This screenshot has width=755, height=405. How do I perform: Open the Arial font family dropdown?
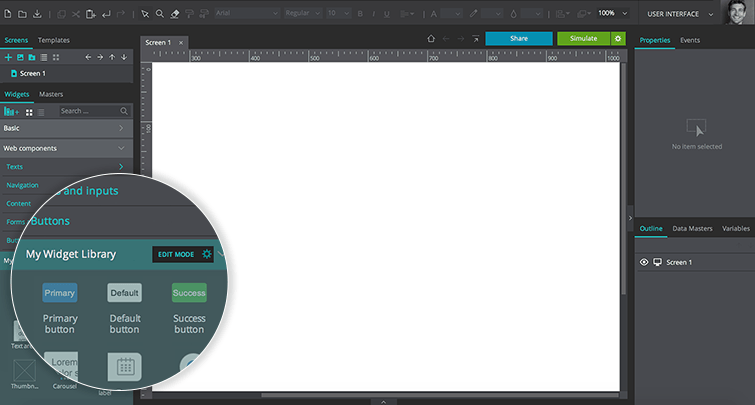tap(245, 14)
